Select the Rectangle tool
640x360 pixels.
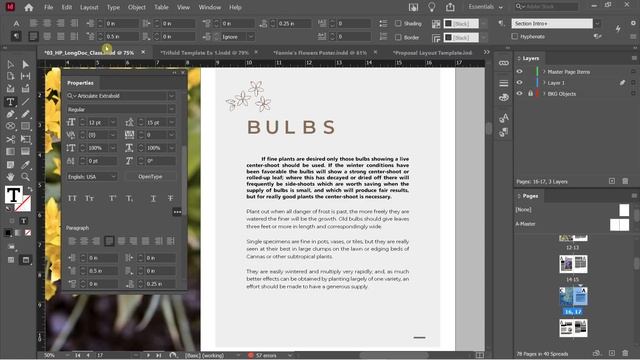[x=25, y=127]
